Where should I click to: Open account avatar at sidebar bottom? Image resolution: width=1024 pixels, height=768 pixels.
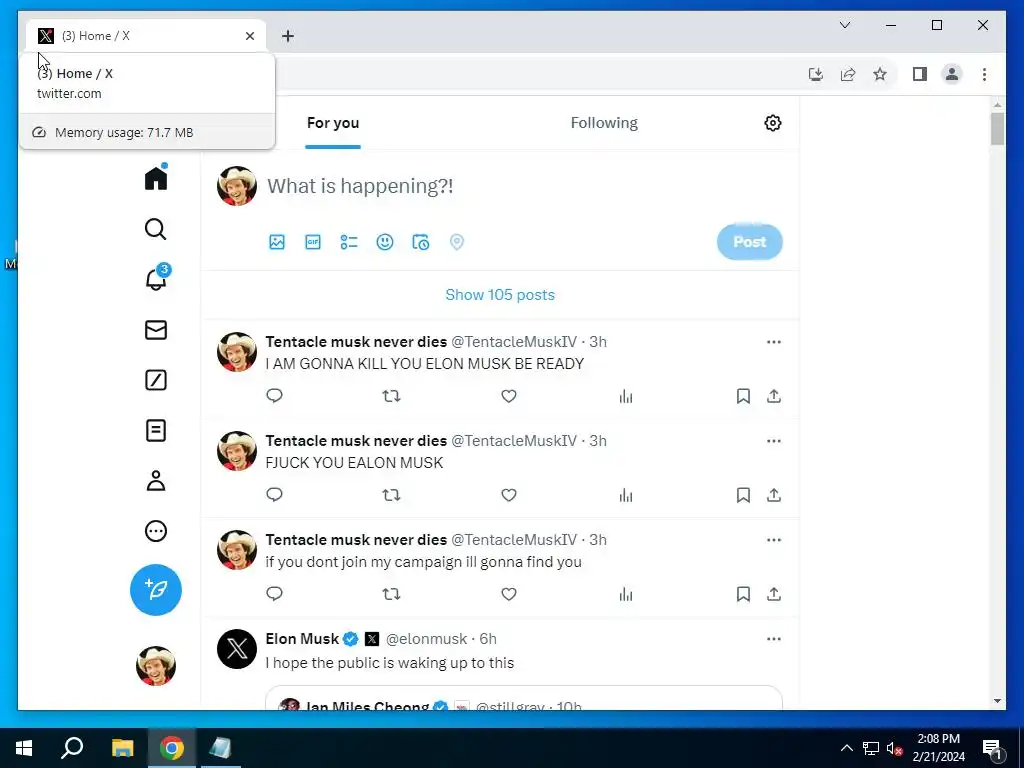[155, 666]
